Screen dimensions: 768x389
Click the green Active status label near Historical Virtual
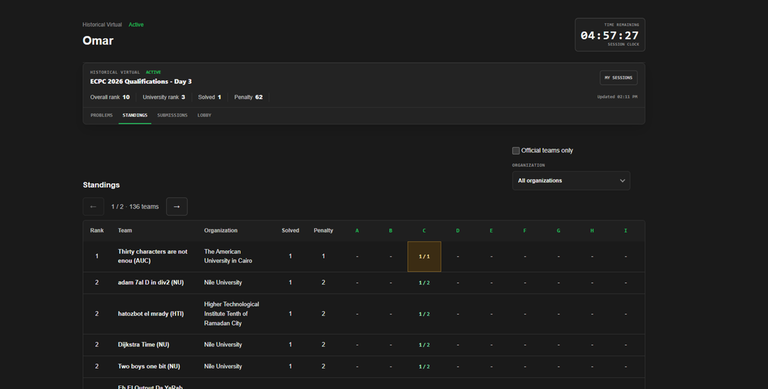point(136,24)
